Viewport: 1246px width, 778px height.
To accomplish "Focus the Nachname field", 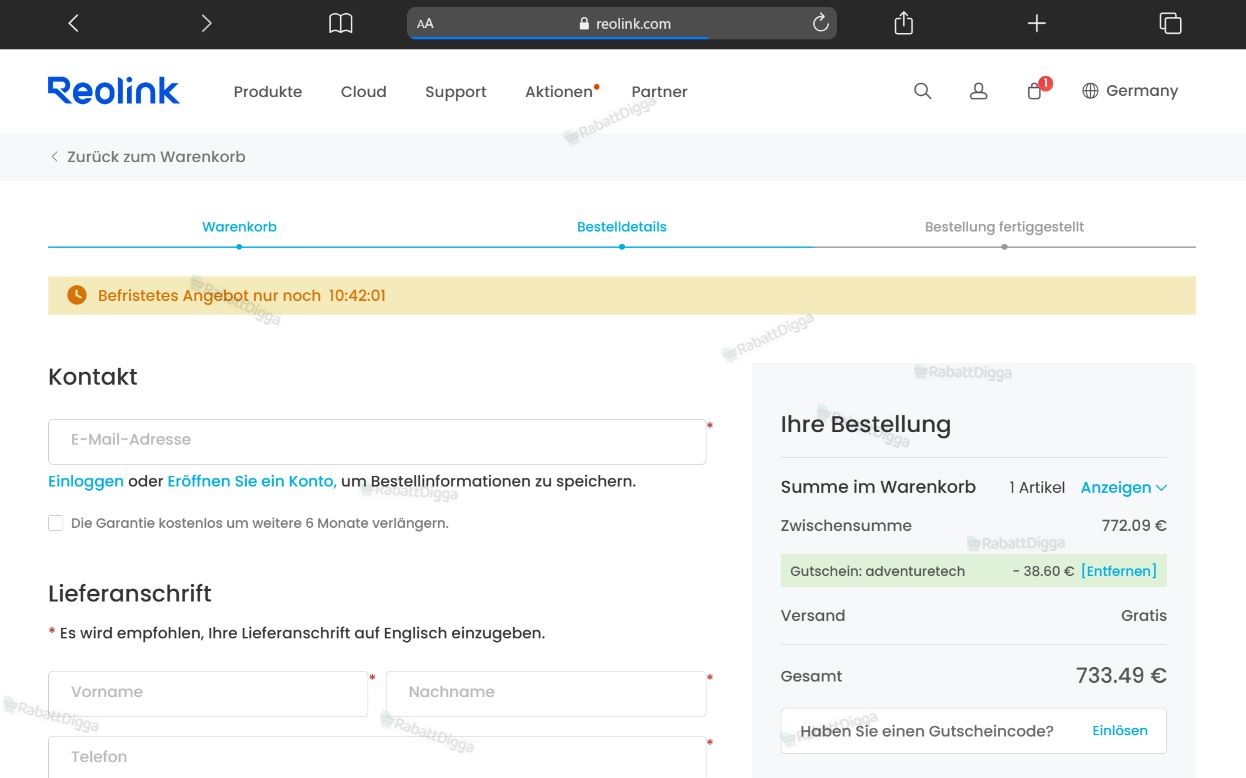I will point(546,693).
